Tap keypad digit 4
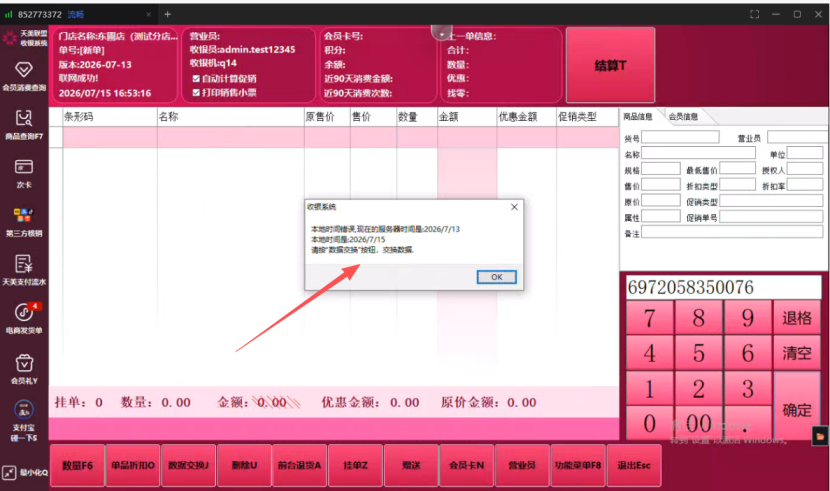The height and width of the screenshot is (491, 830). tap(649, 353)
